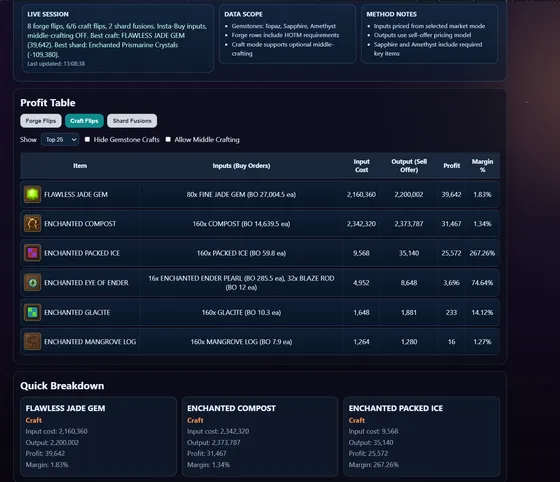Screen dimensions: 560x482
Task: Click Profit: 25,572 in Packed Ice card
Action: (368, 453)
